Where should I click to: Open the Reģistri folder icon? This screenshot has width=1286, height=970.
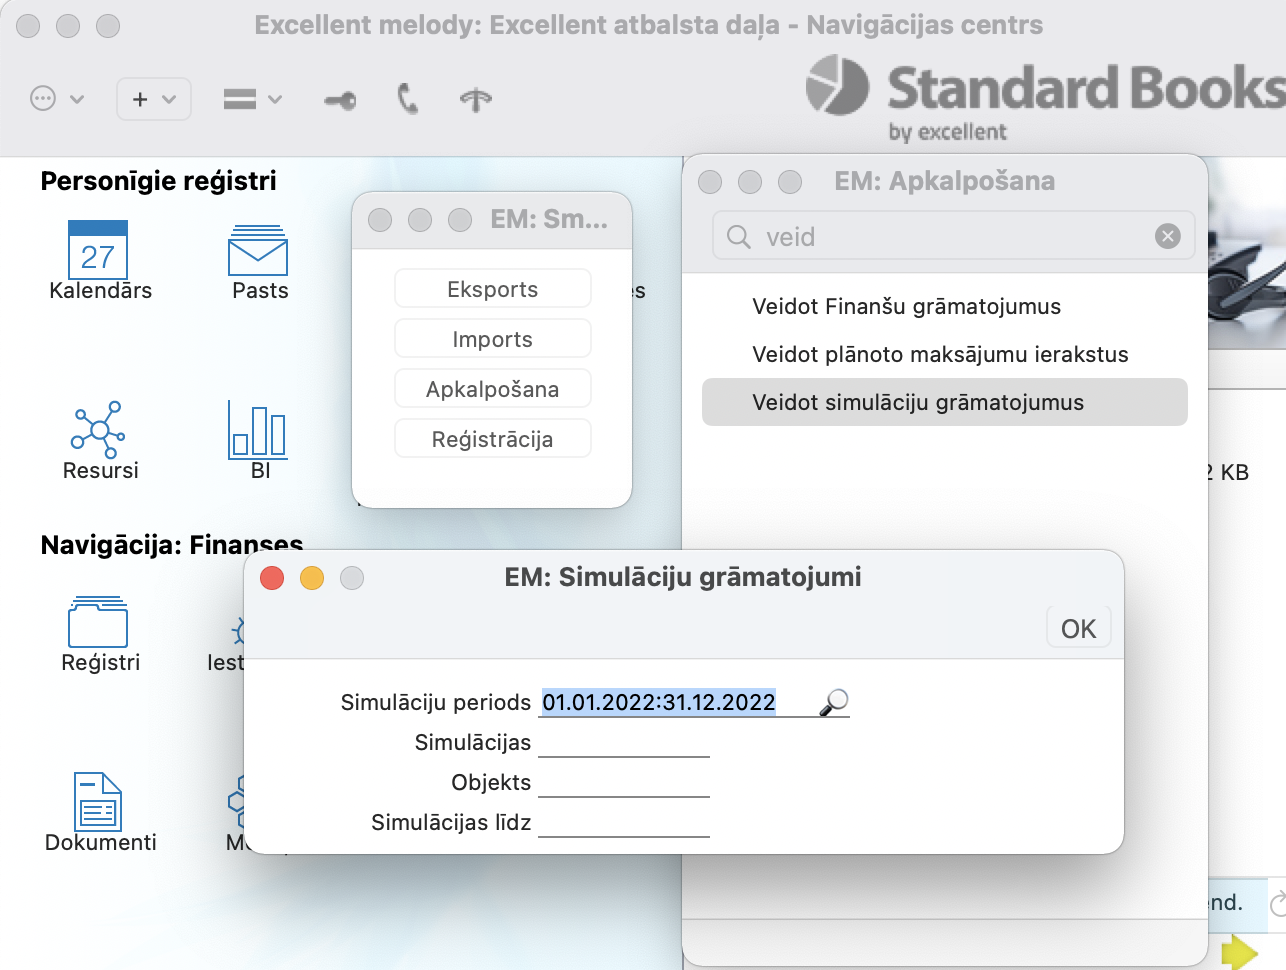coord(98,622)
